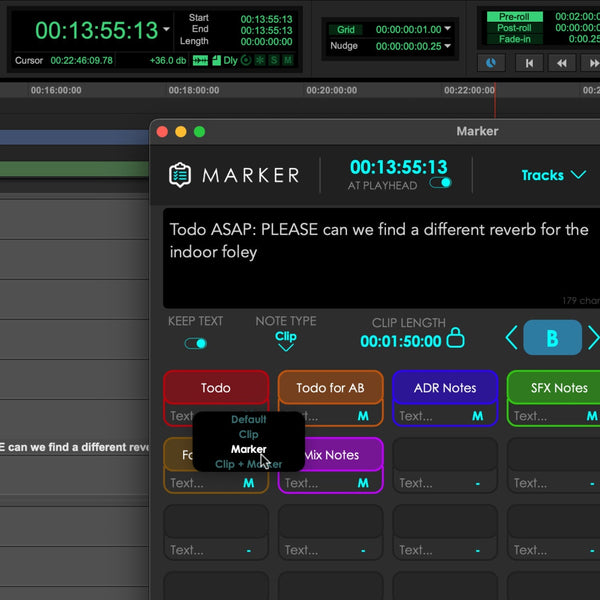Click the M mute indicator in counter bar
Image resolution: width=600 pixels, height=600 pixels.
click(287, 60)
